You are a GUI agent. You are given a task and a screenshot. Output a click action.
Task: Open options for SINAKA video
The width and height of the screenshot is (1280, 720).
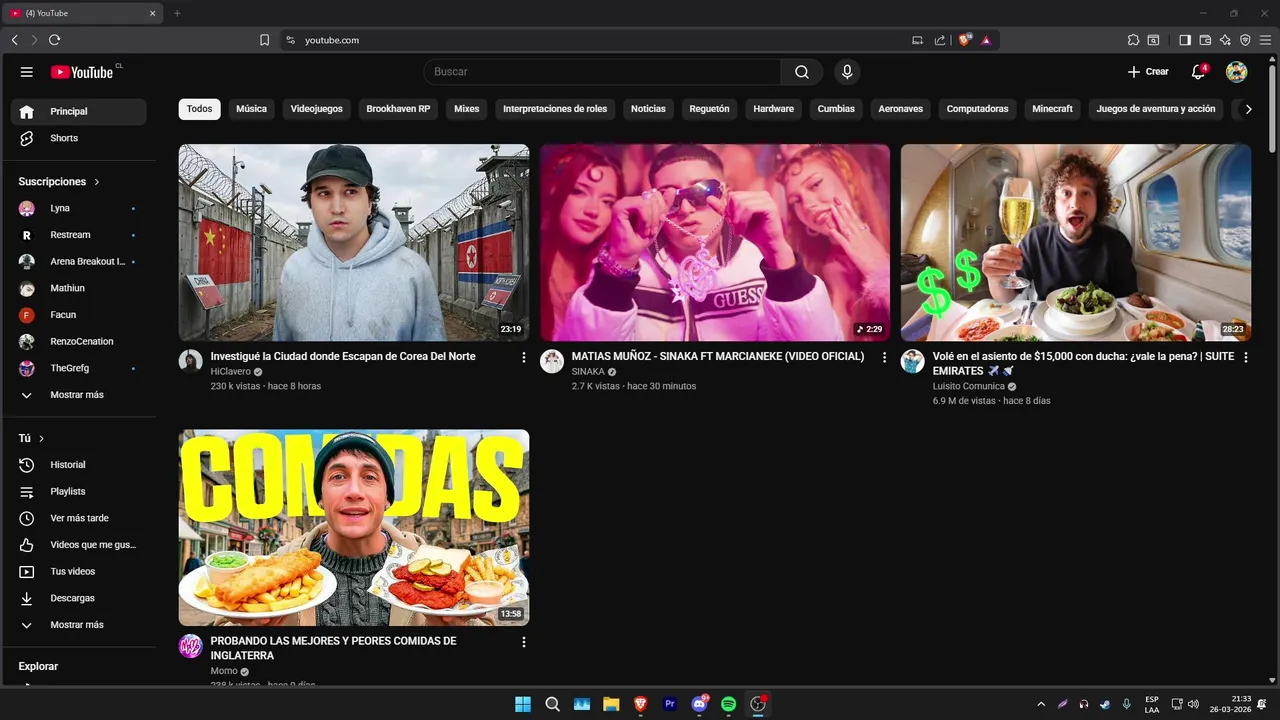[884, 357]
